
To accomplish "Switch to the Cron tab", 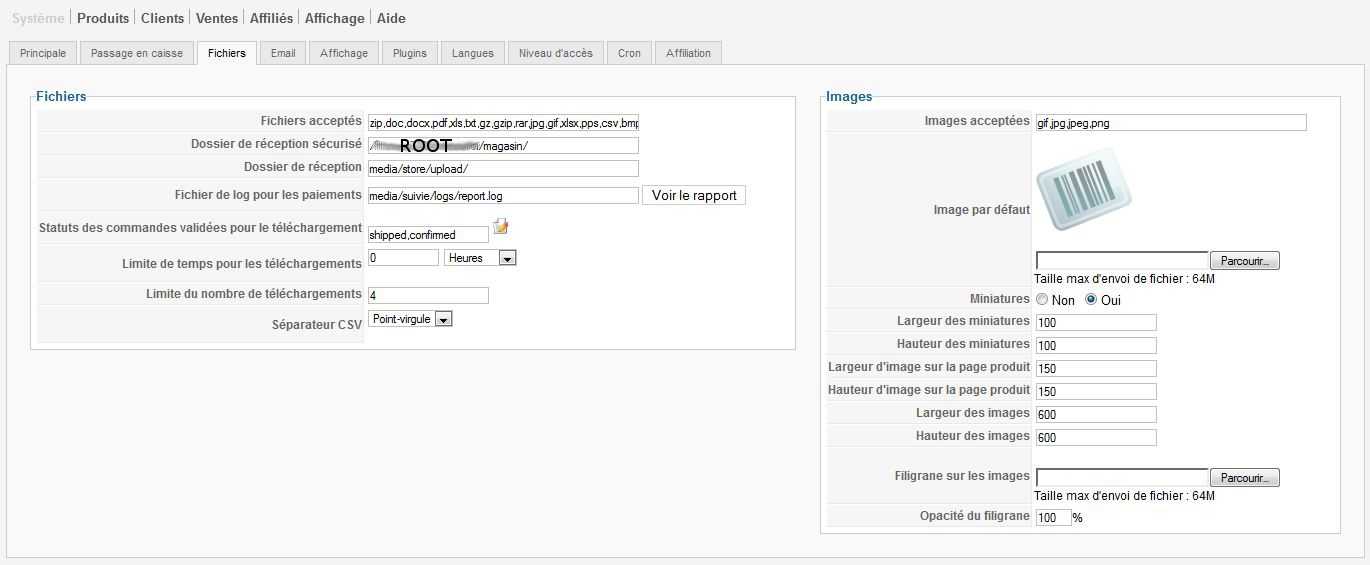I will pyautogui.click(x=629, y=53).
